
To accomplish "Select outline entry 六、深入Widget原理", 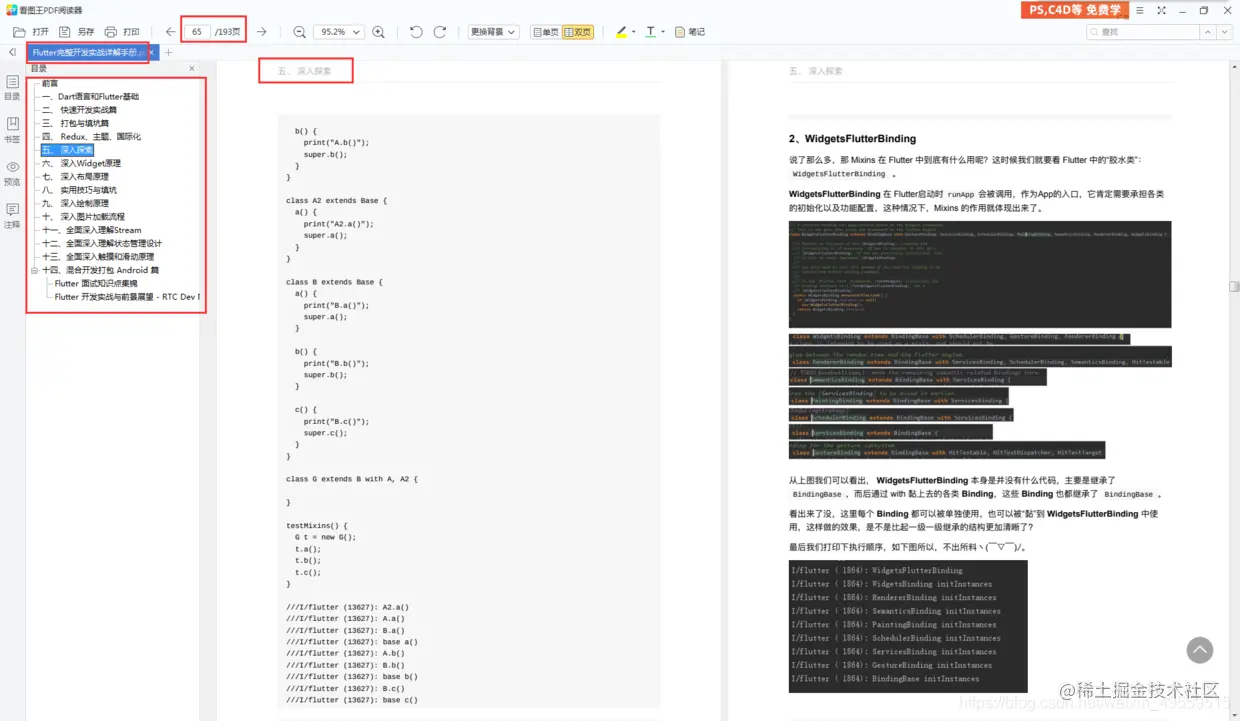I will pos(81,163).
